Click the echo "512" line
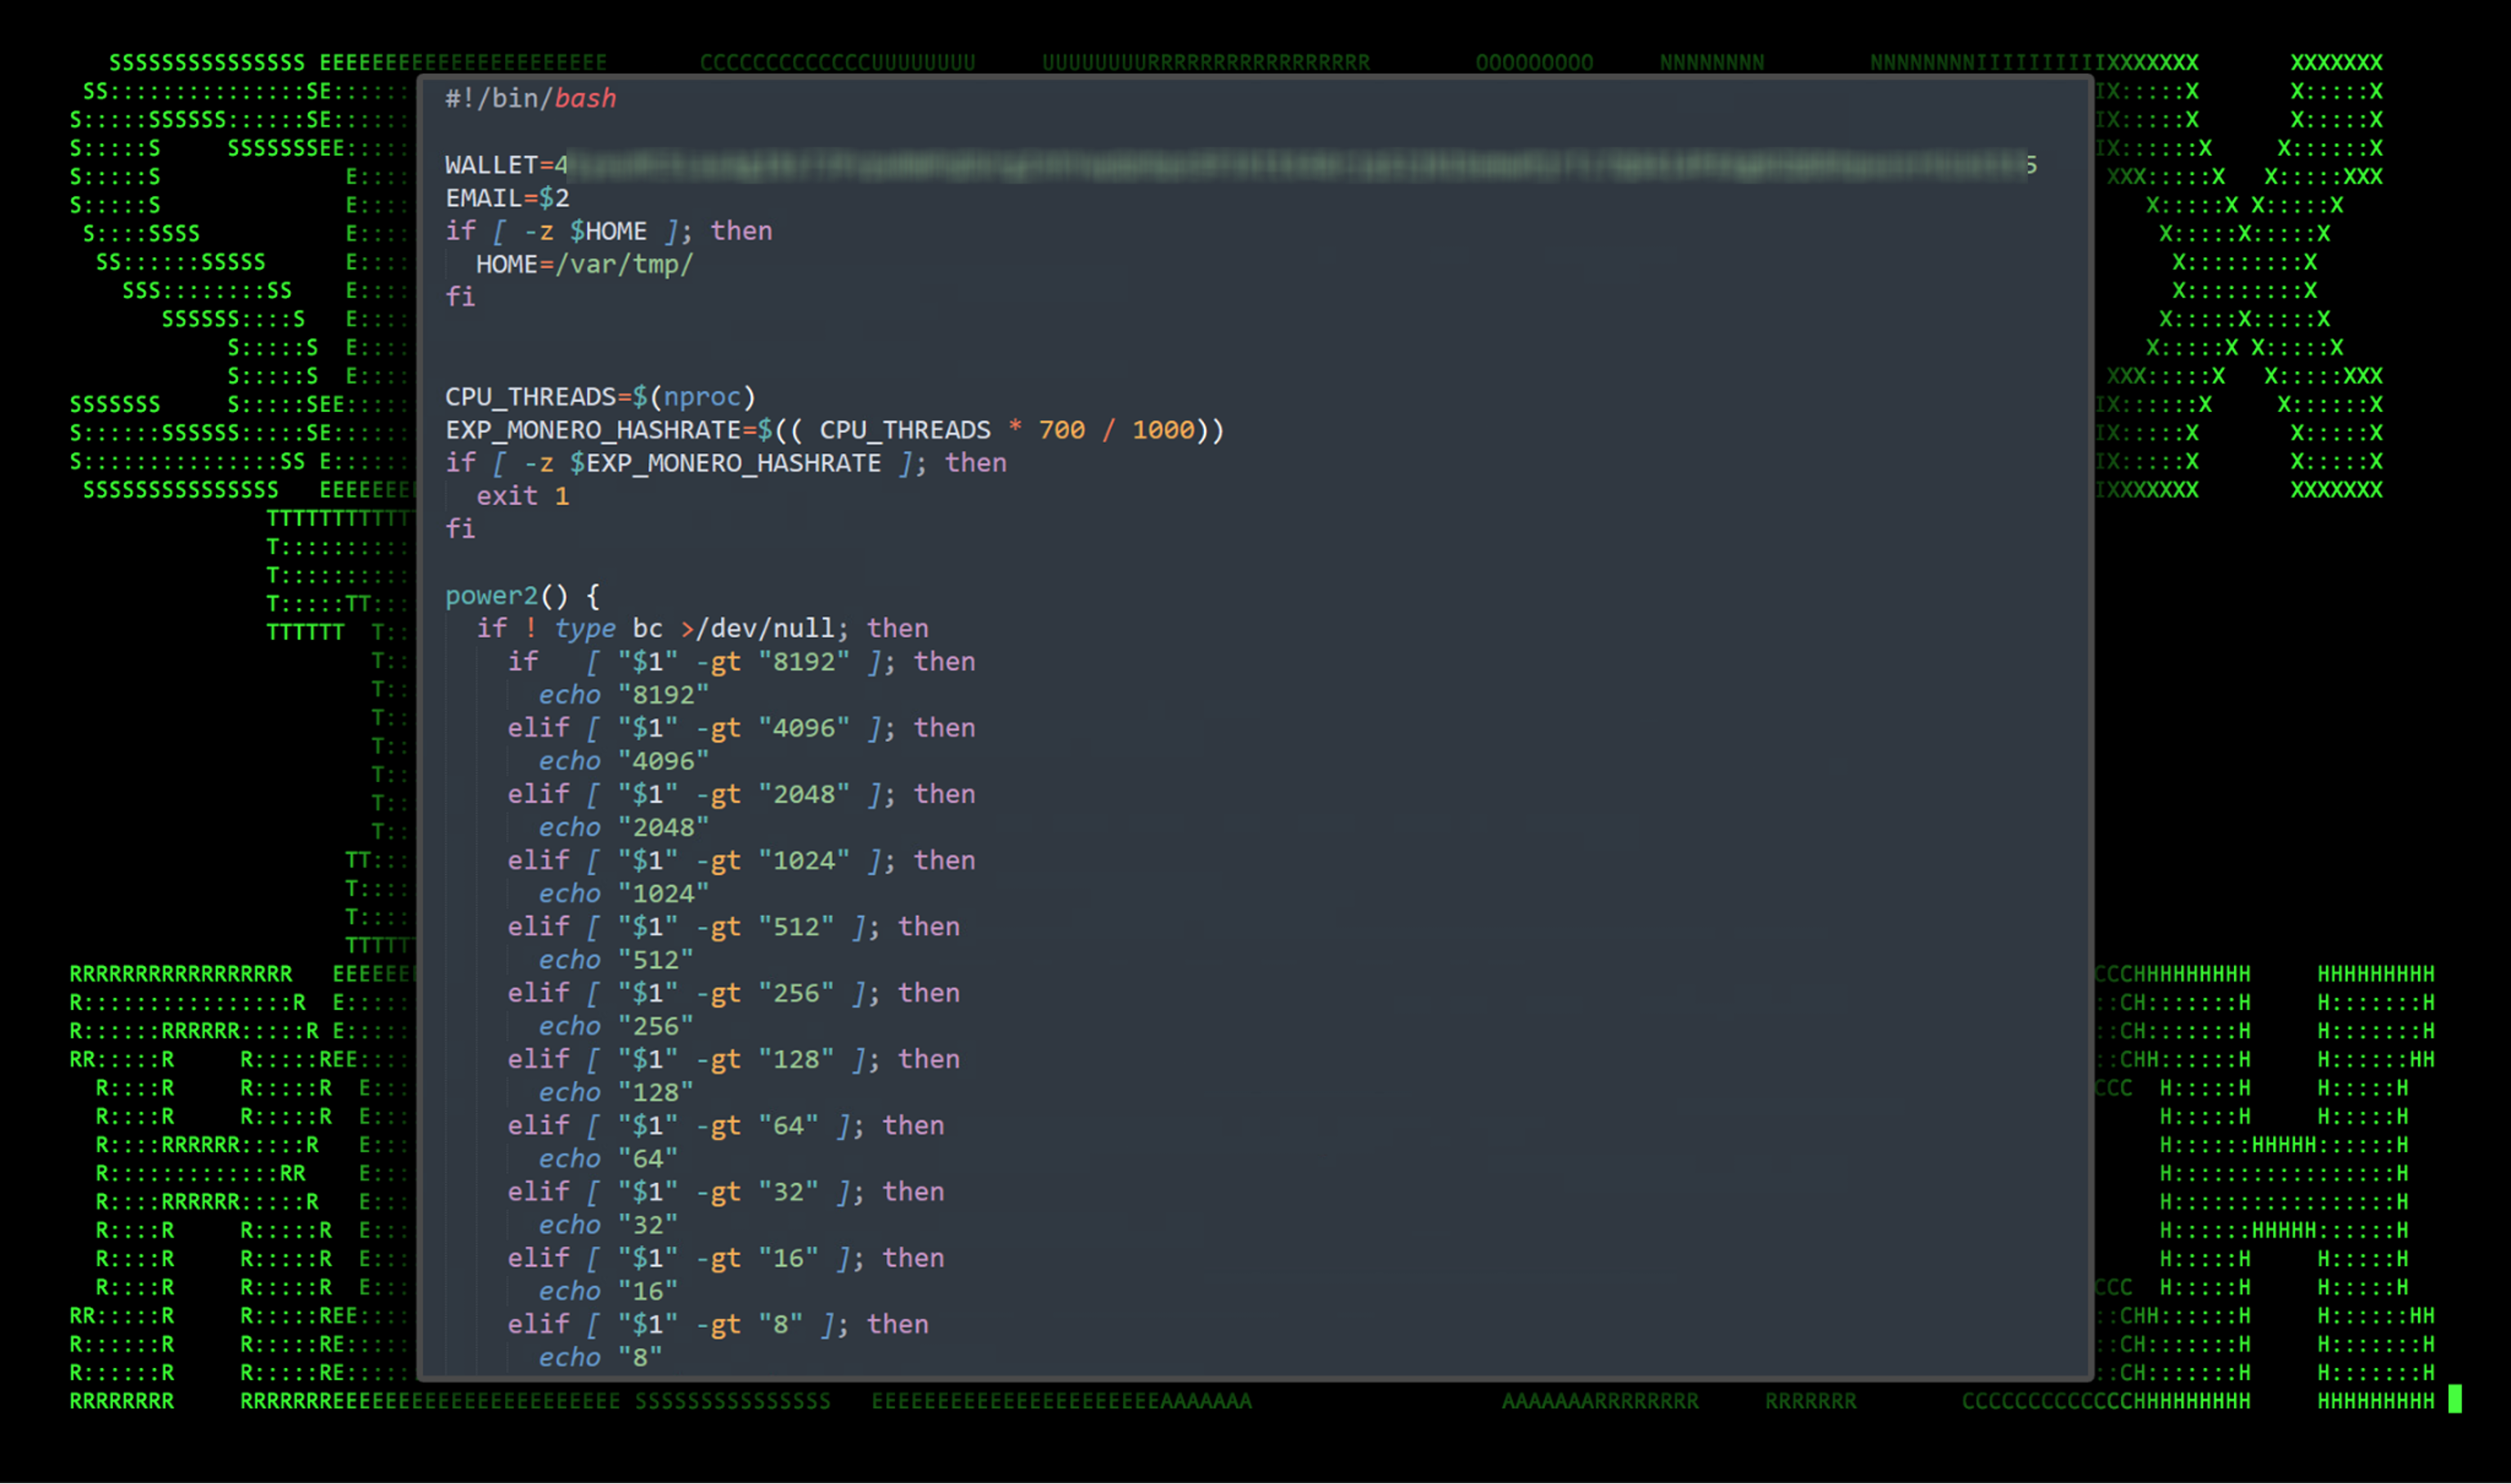 [615, 960]
